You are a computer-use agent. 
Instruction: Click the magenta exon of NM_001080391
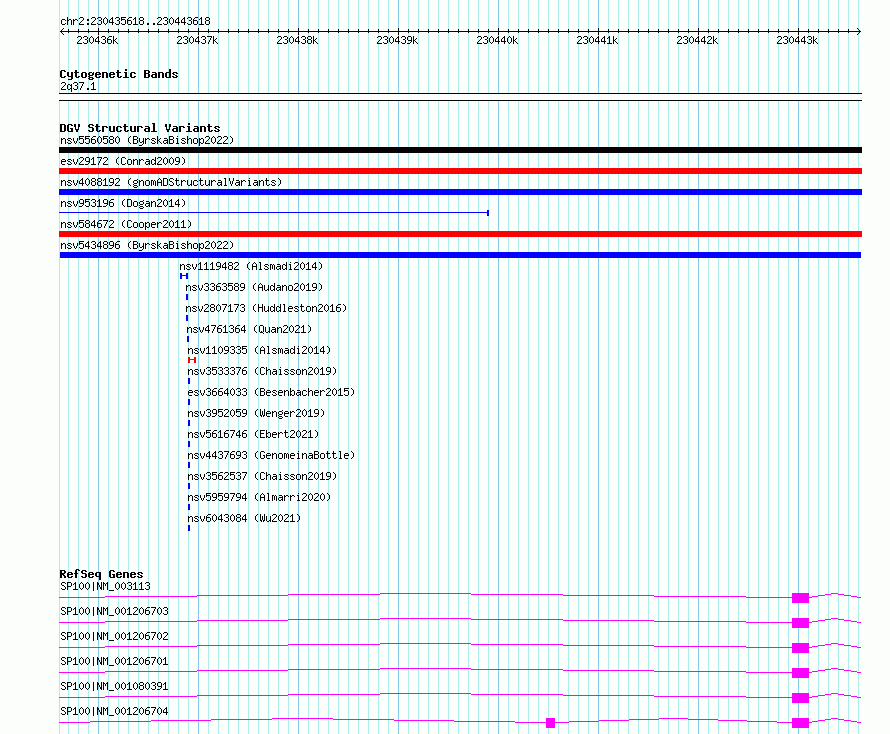point(800,698)
